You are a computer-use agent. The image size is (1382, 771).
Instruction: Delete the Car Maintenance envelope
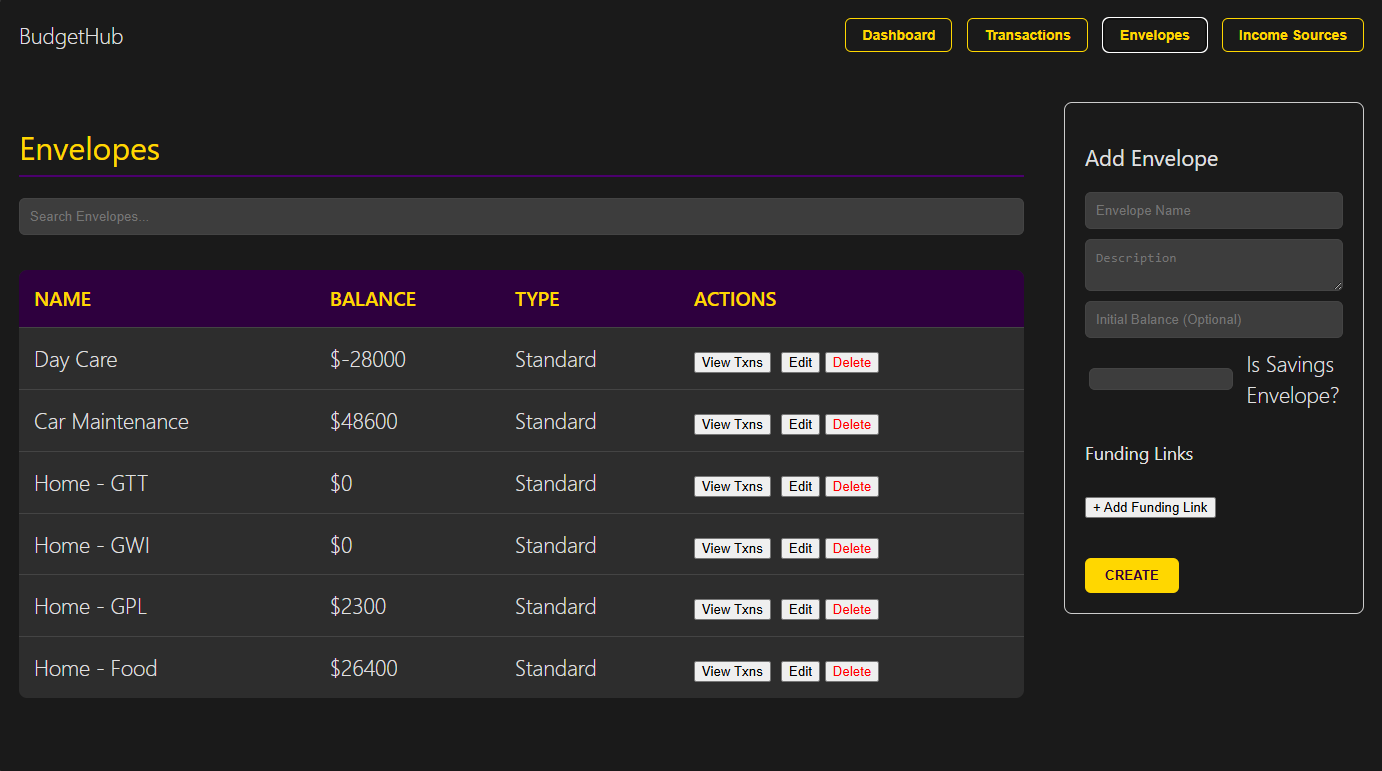point(851,425)
